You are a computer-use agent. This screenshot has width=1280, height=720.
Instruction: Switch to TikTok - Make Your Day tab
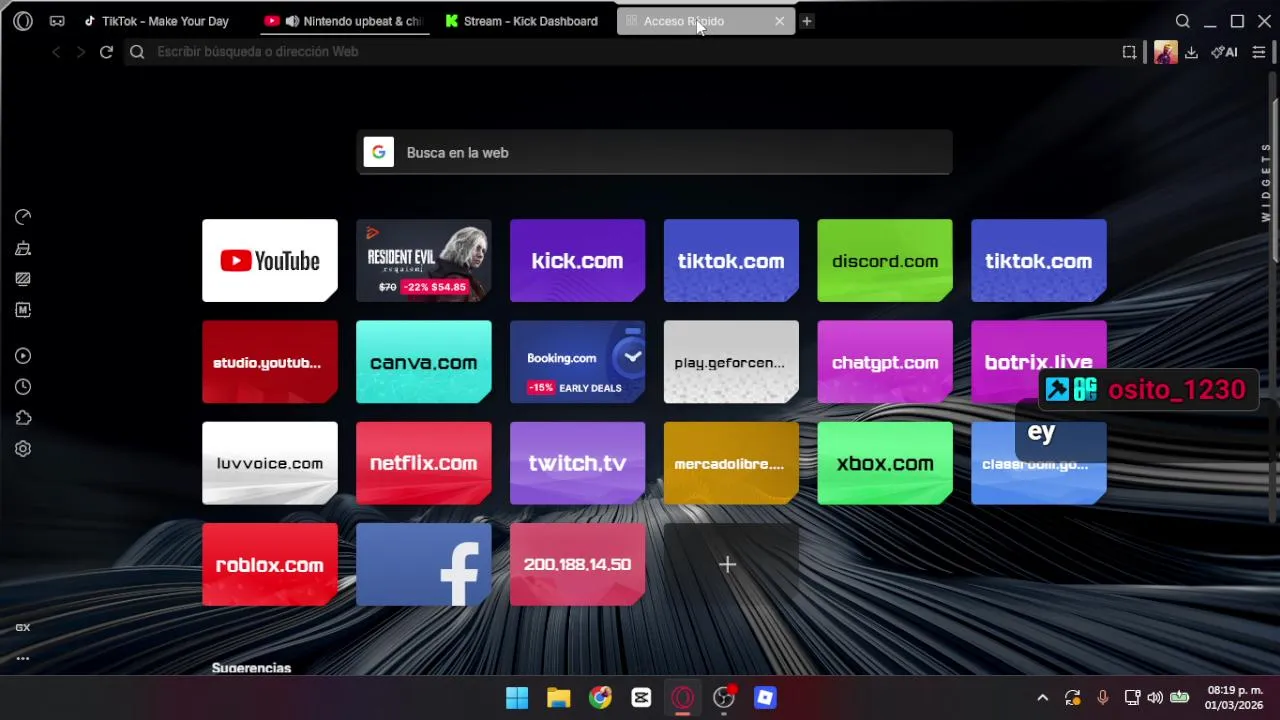(156, 21)
